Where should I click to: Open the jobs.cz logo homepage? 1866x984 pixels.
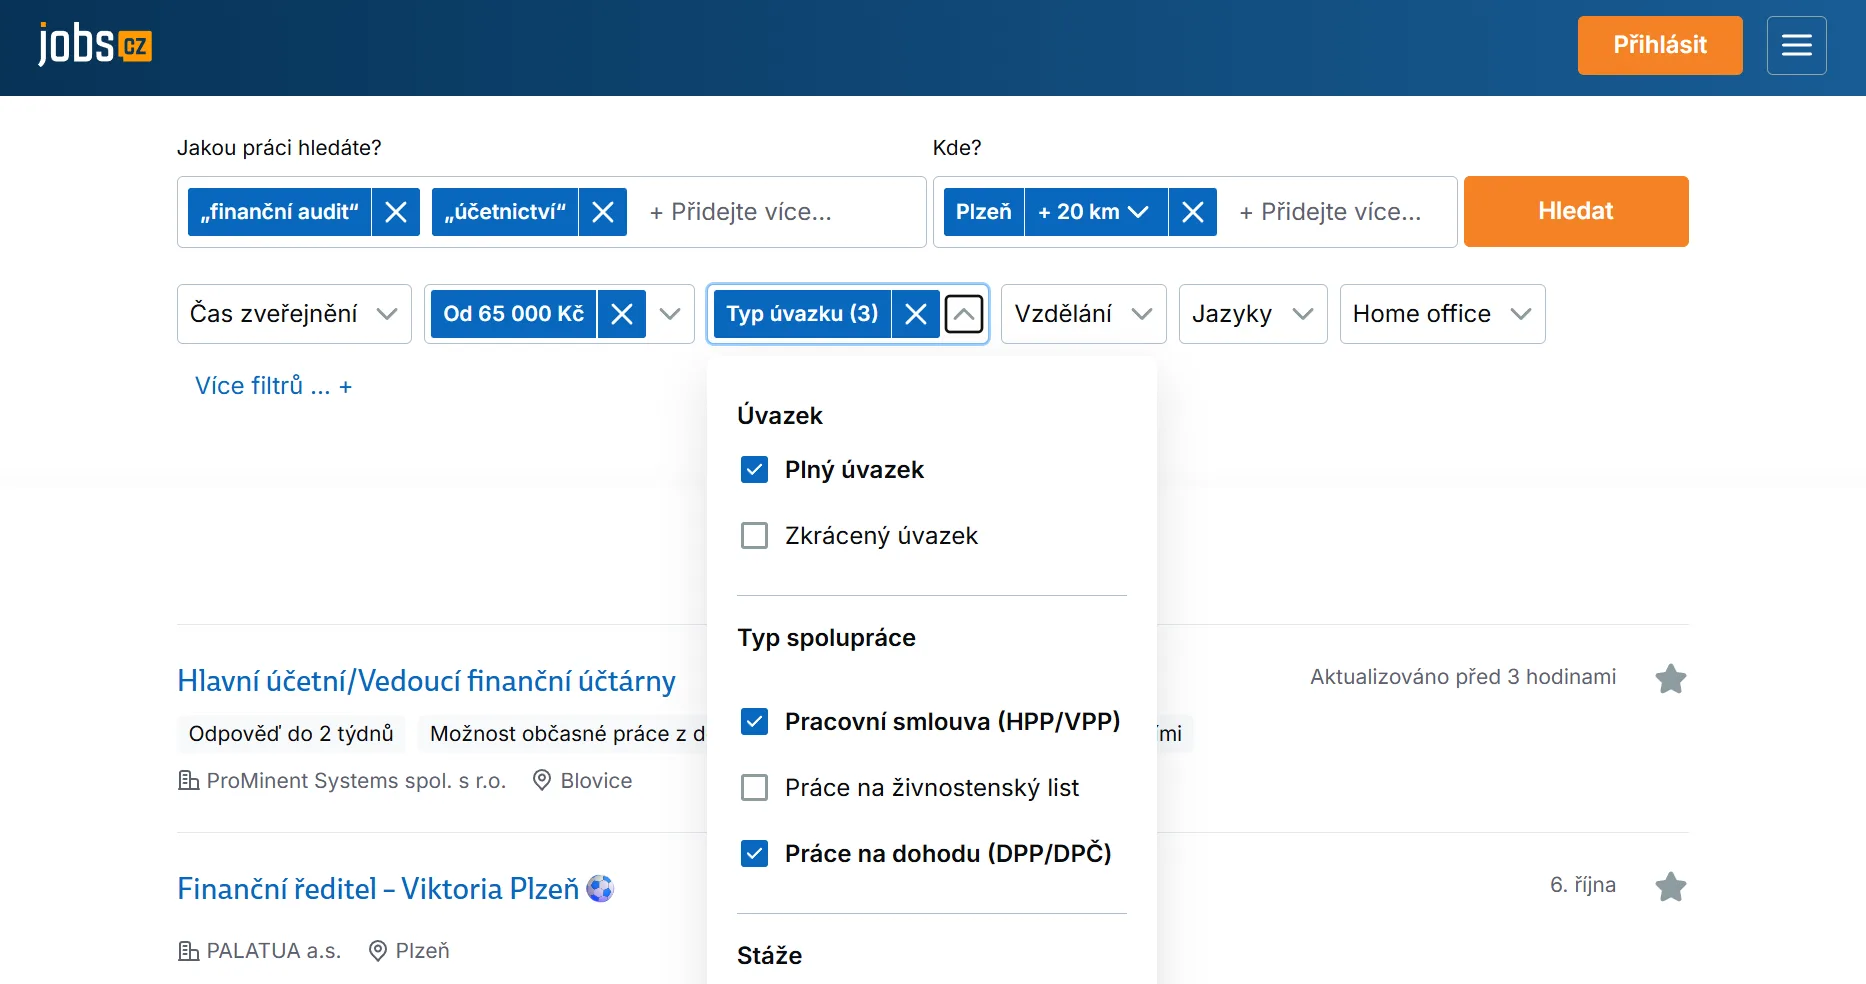point(95,45)
